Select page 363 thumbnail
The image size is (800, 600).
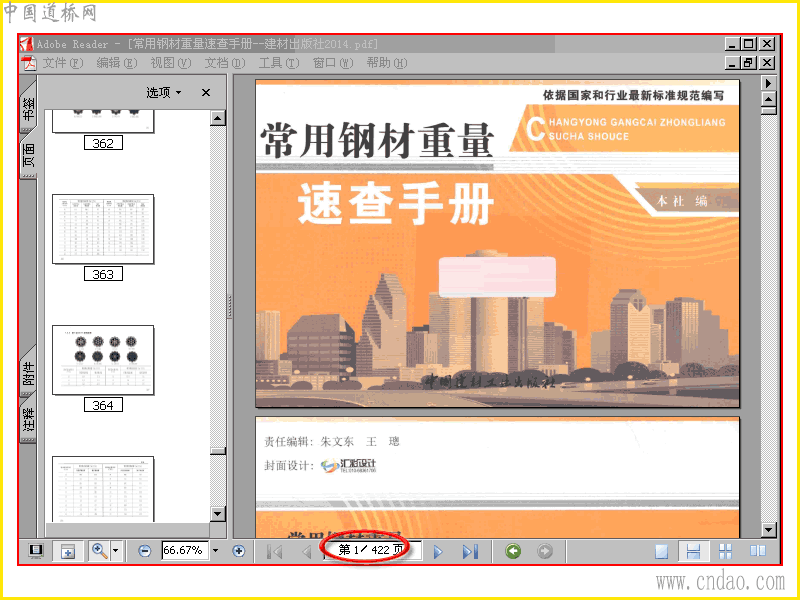(103, 229)
